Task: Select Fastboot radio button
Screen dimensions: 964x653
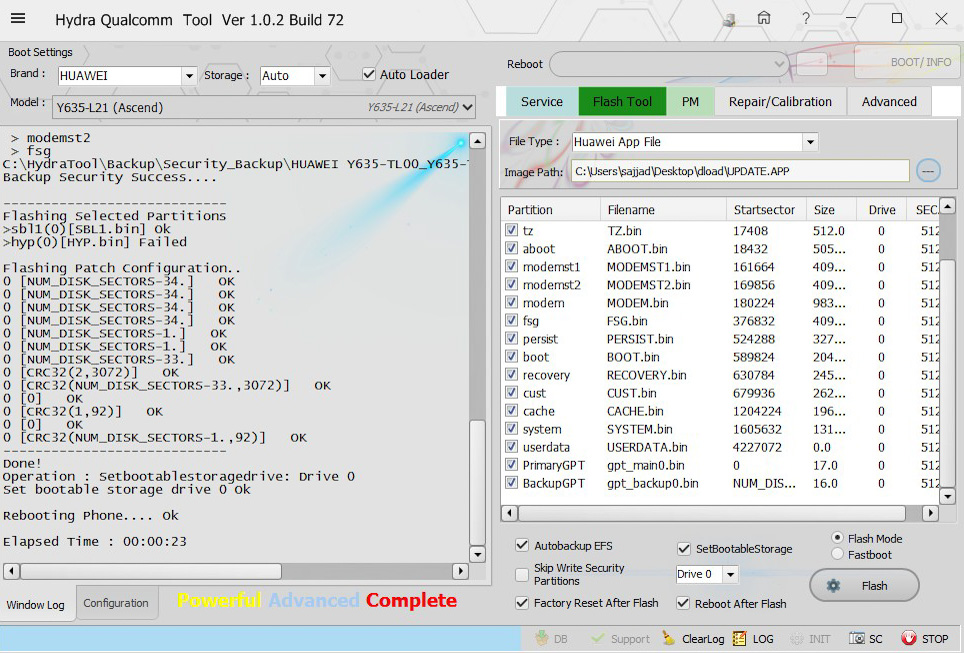Action: 837,554
